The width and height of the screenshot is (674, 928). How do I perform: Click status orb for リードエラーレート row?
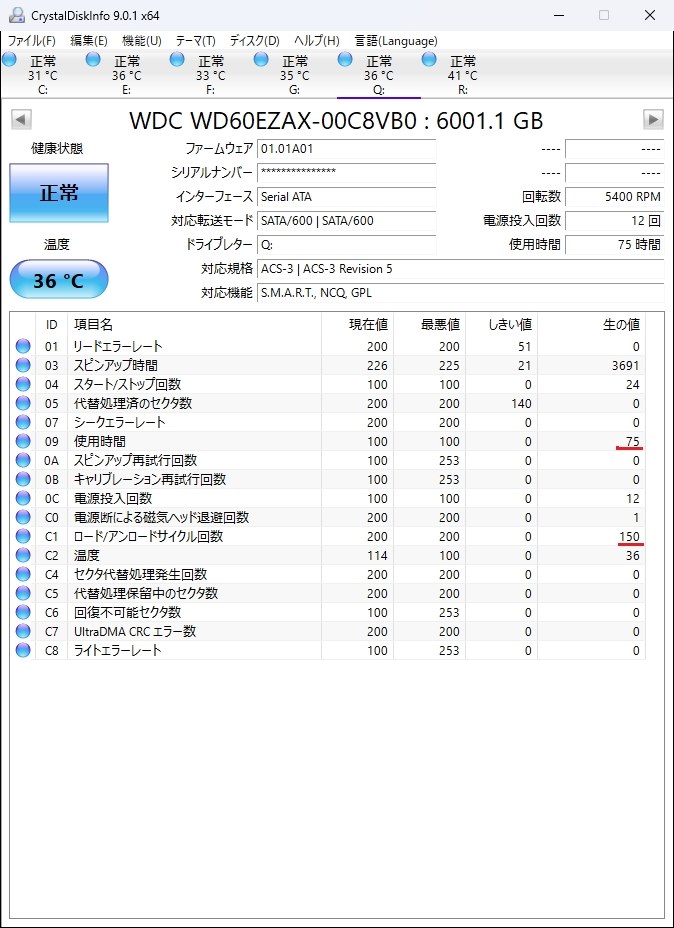[23, 346]
